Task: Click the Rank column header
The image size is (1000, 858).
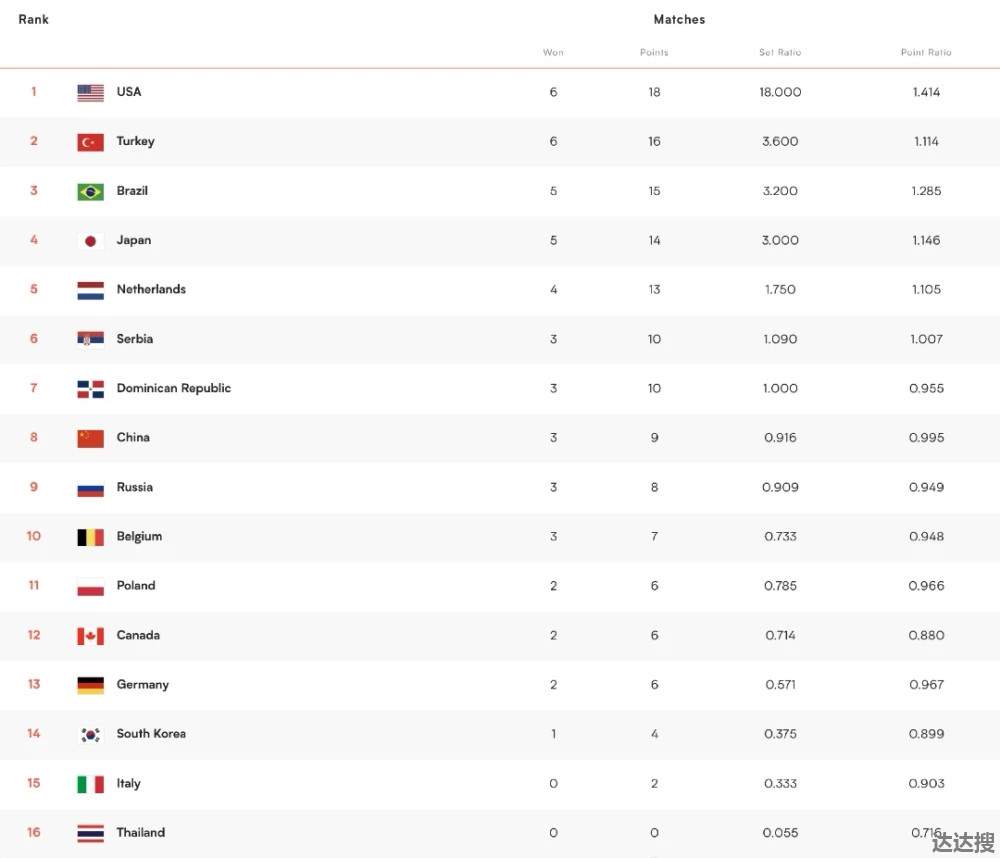Action: 33,19
